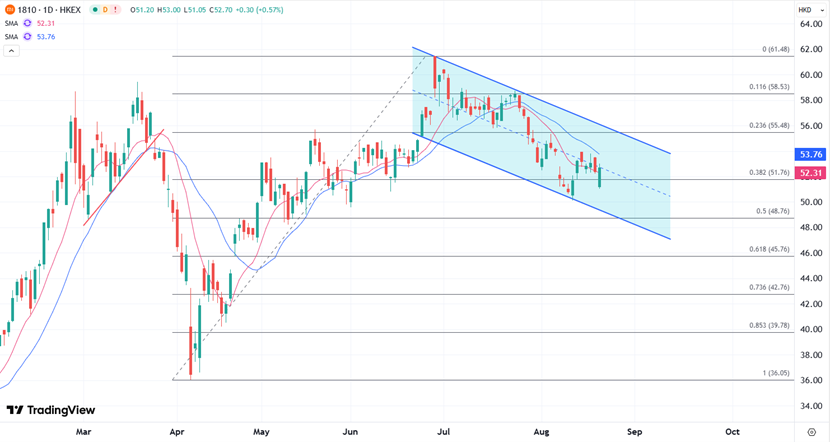Click the 40.00 price scale label
This screenshot has height=442, width=830.
click(811, 329)
